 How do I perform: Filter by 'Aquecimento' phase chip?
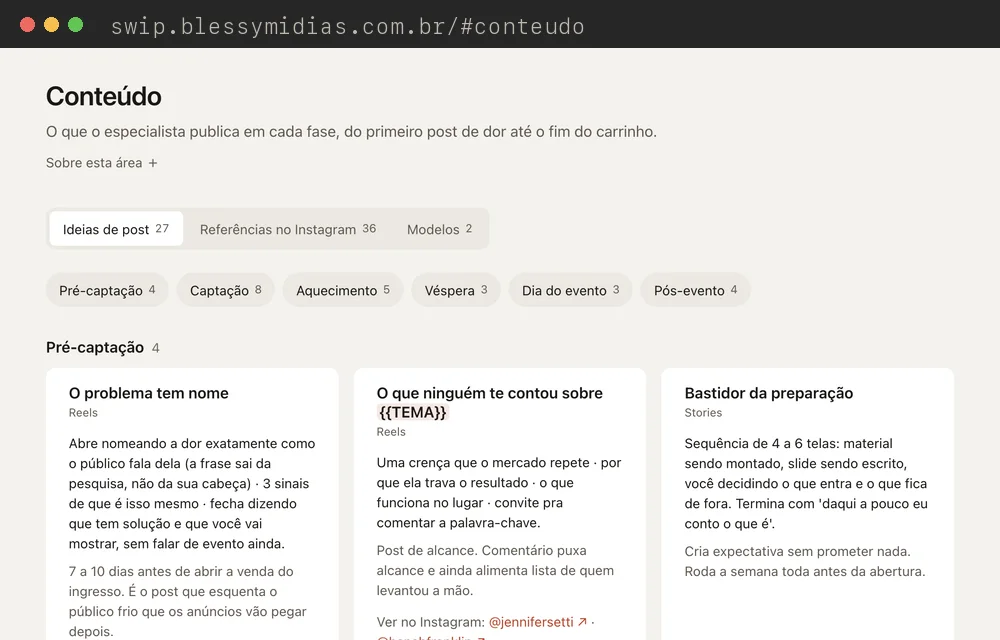click(x=342, y=290)
